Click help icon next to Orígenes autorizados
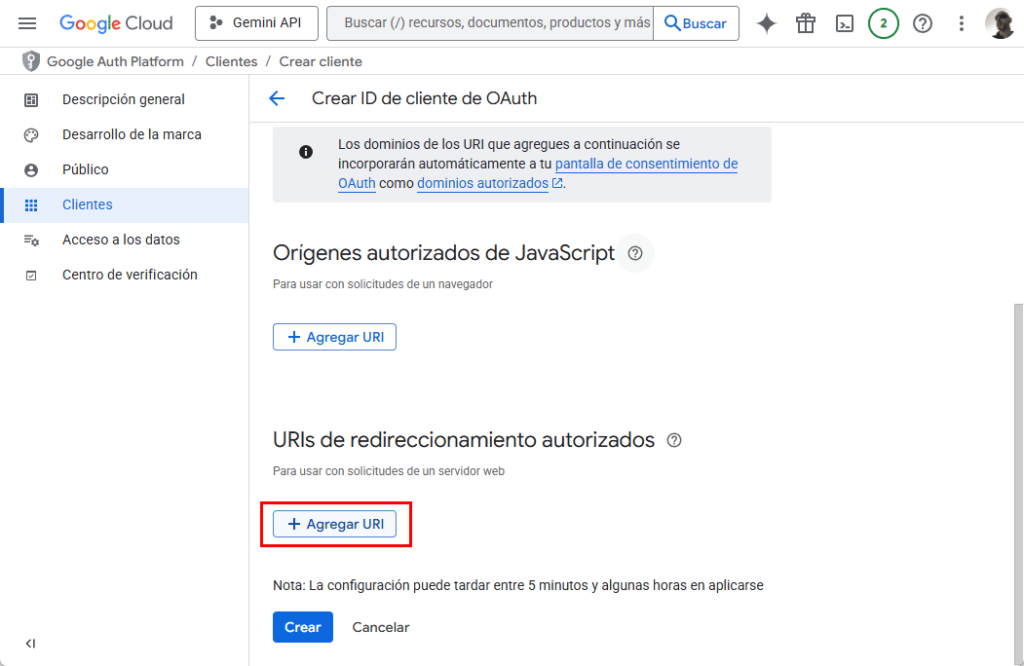The height and width of the screenshot is (666, 1024). [x=635, y=254]
